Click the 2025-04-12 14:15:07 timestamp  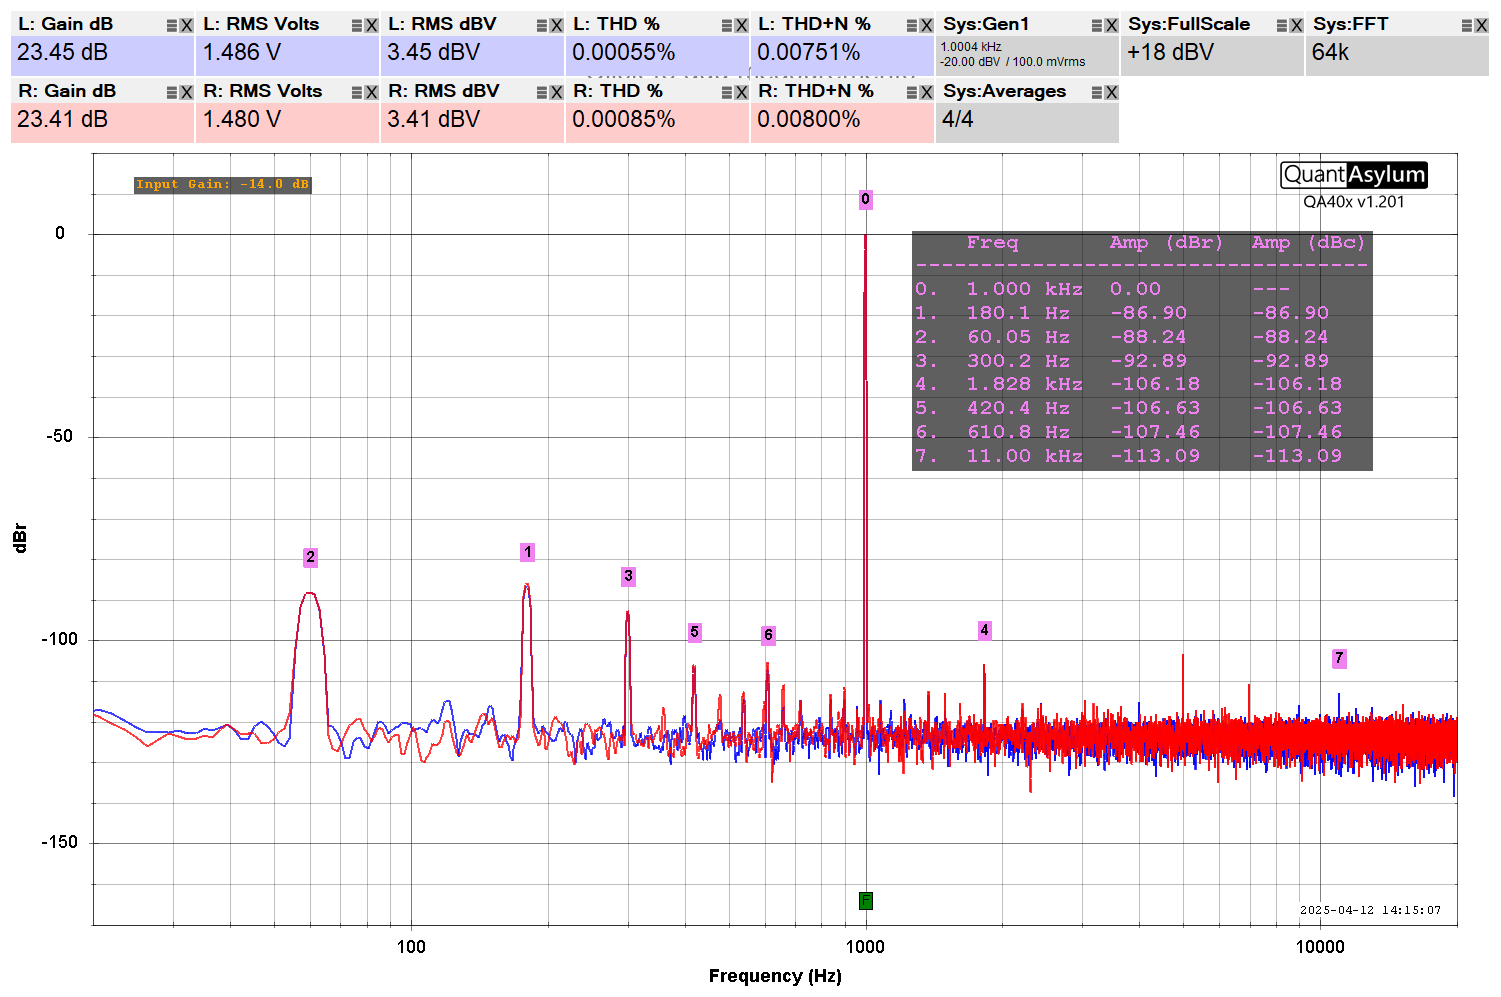point(1370,910)
